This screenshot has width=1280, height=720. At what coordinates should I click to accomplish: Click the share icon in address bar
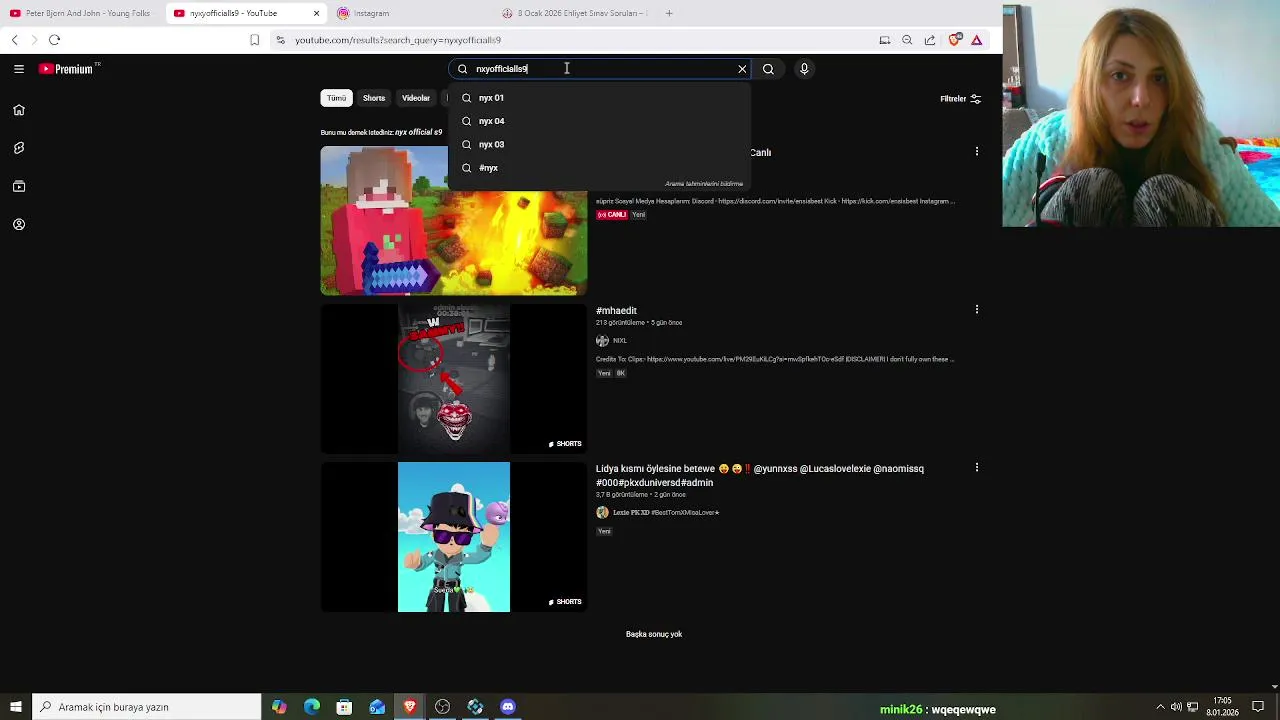point(930,40)
